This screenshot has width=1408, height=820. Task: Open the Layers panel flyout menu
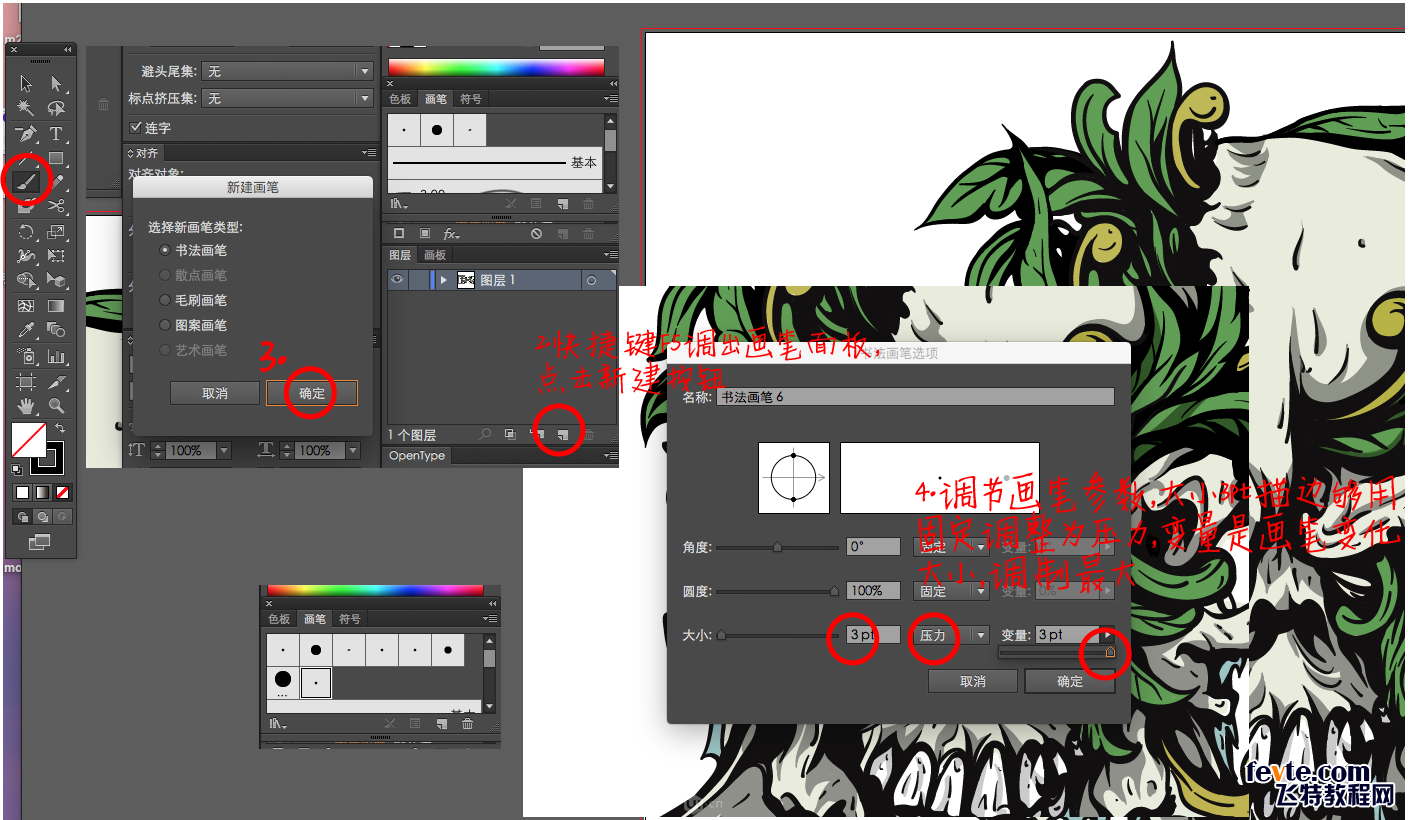point(610,255)
